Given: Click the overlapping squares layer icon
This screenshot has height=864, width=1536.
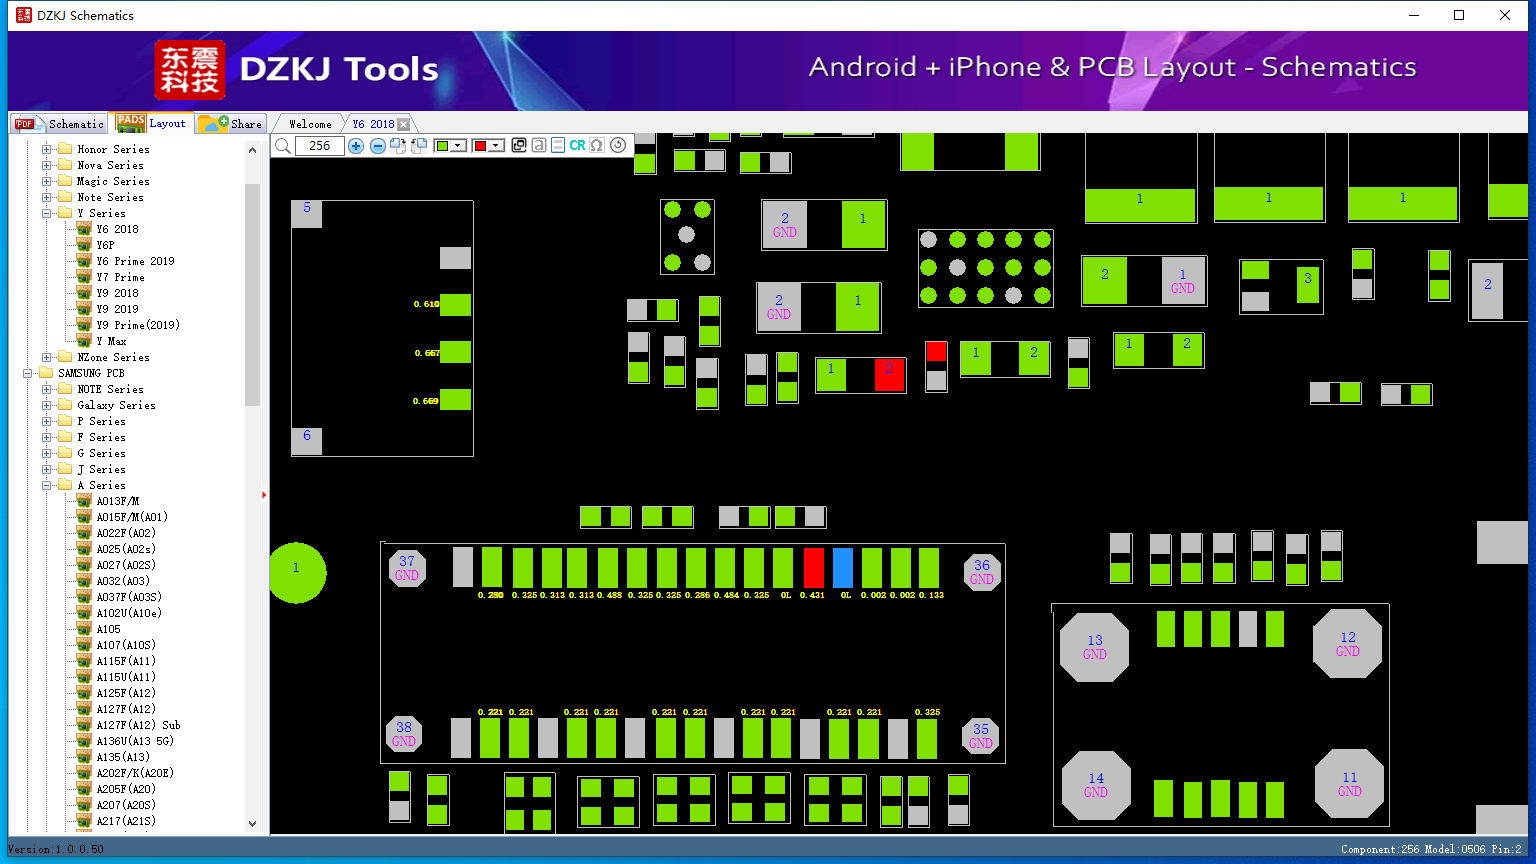Looking at the screenshot, I should pyautogui.click(x=519, y=146).
